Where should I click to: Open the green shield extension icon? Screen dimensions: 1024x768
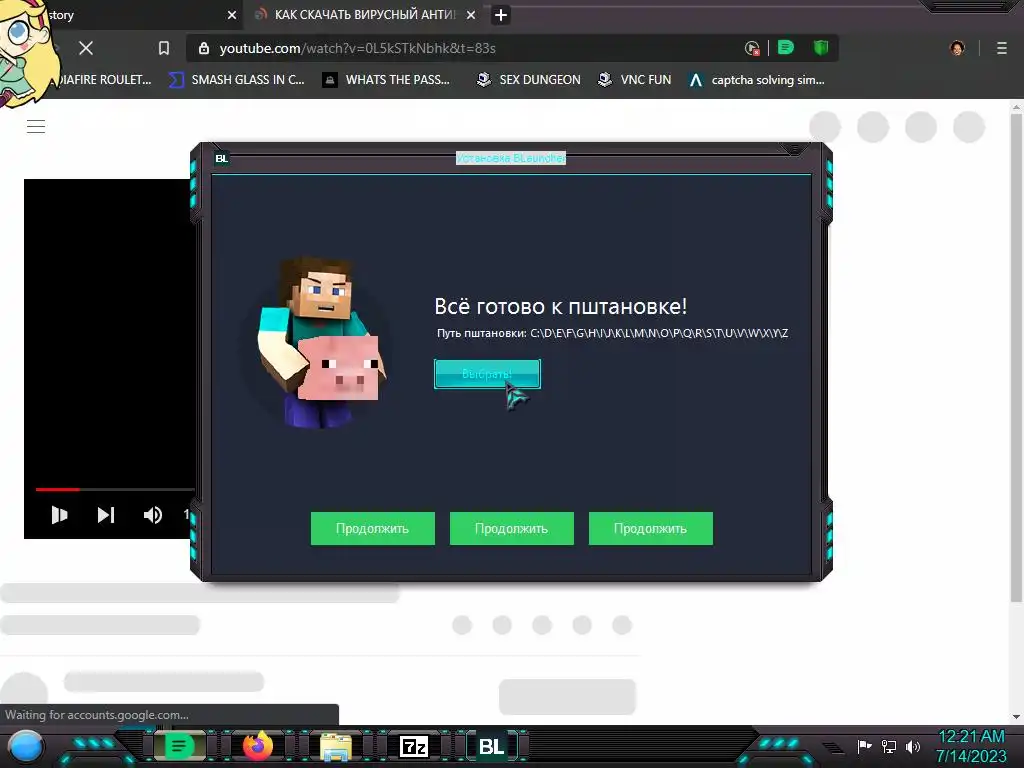821,48
